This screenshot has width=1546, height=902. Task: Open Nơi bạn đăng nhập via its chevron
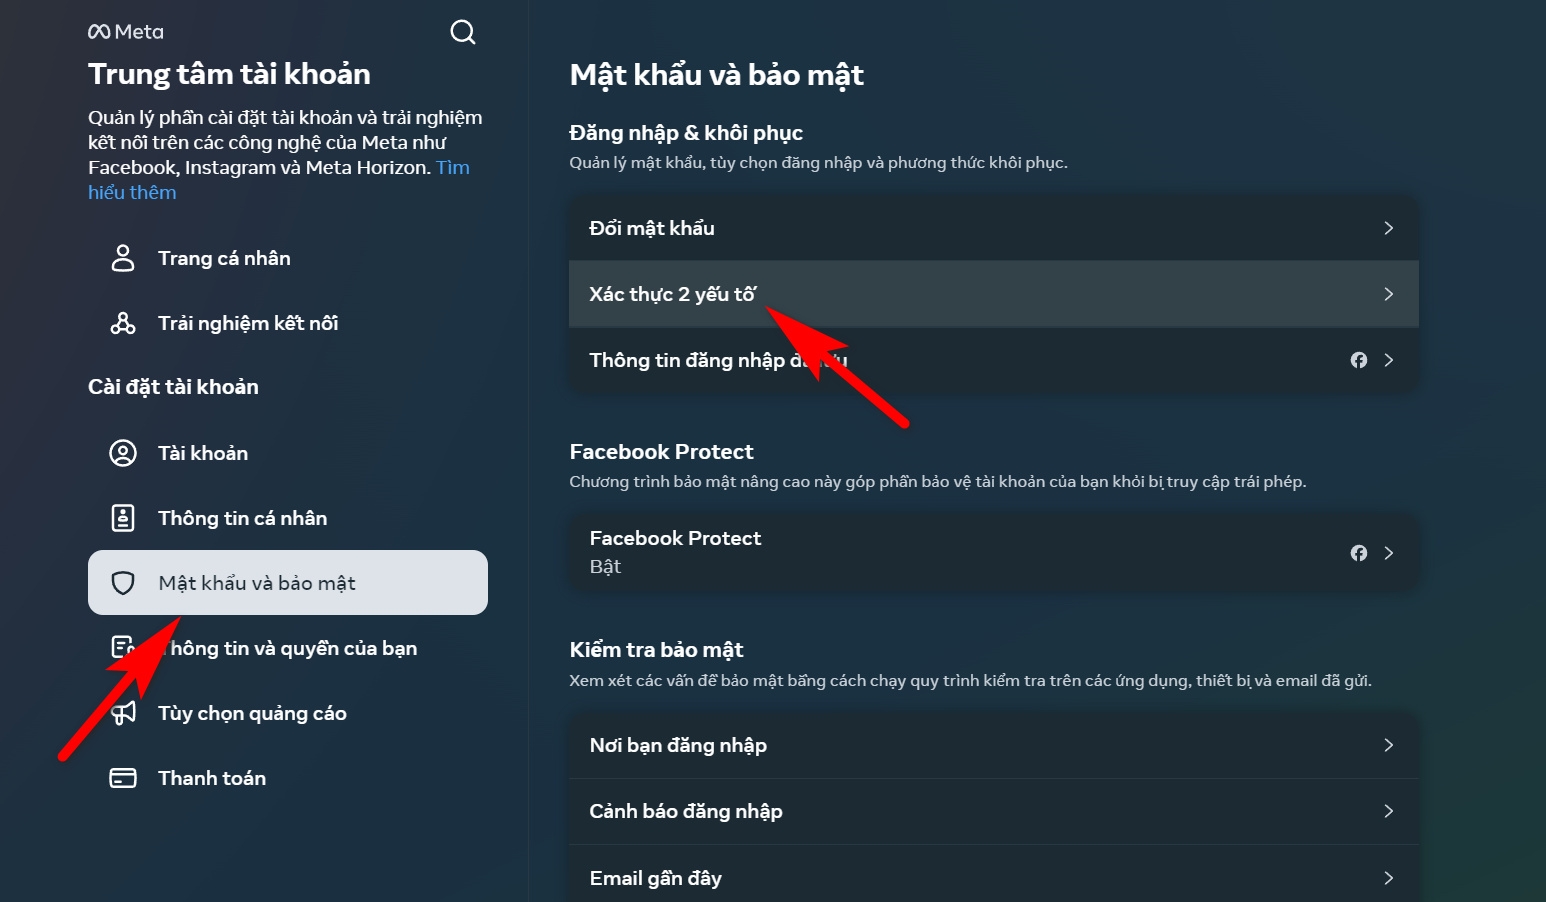(x=1388, y=744)
